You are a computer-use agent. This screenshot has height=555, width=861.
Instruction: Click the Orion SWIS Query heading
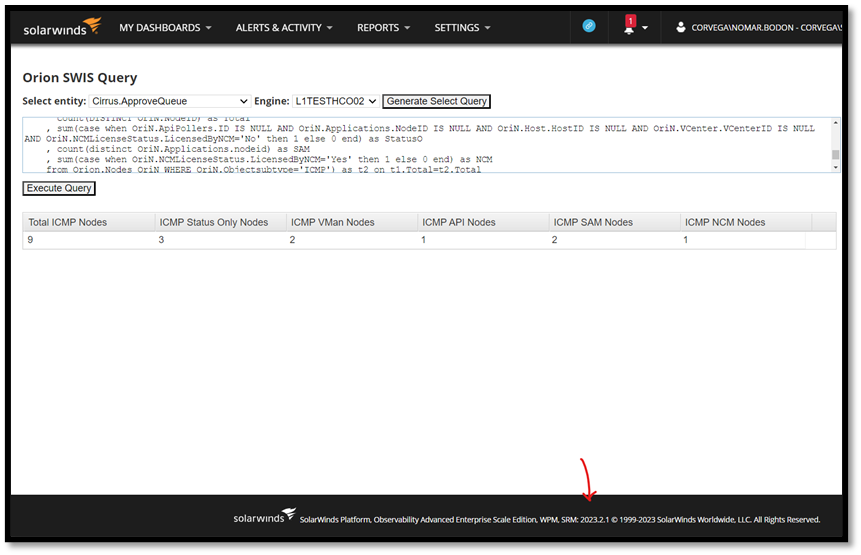(80, 77)
